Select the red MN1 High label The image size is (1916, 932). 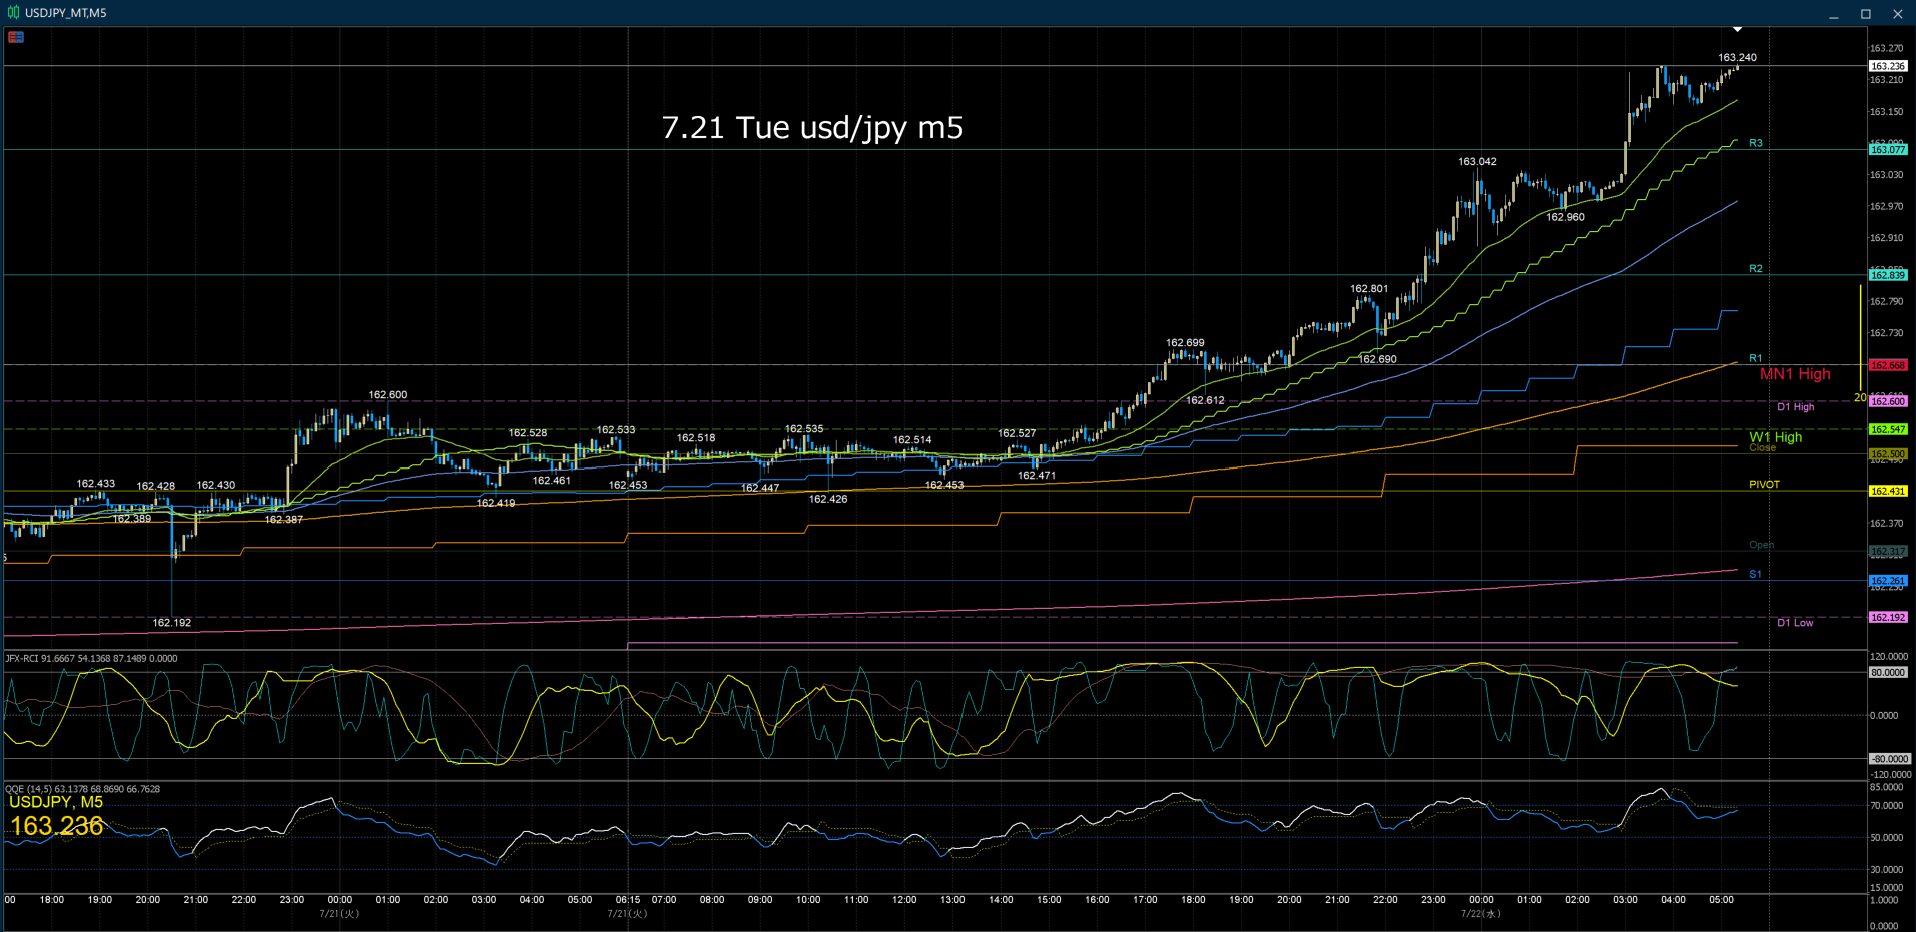[x=1795, y=374]
